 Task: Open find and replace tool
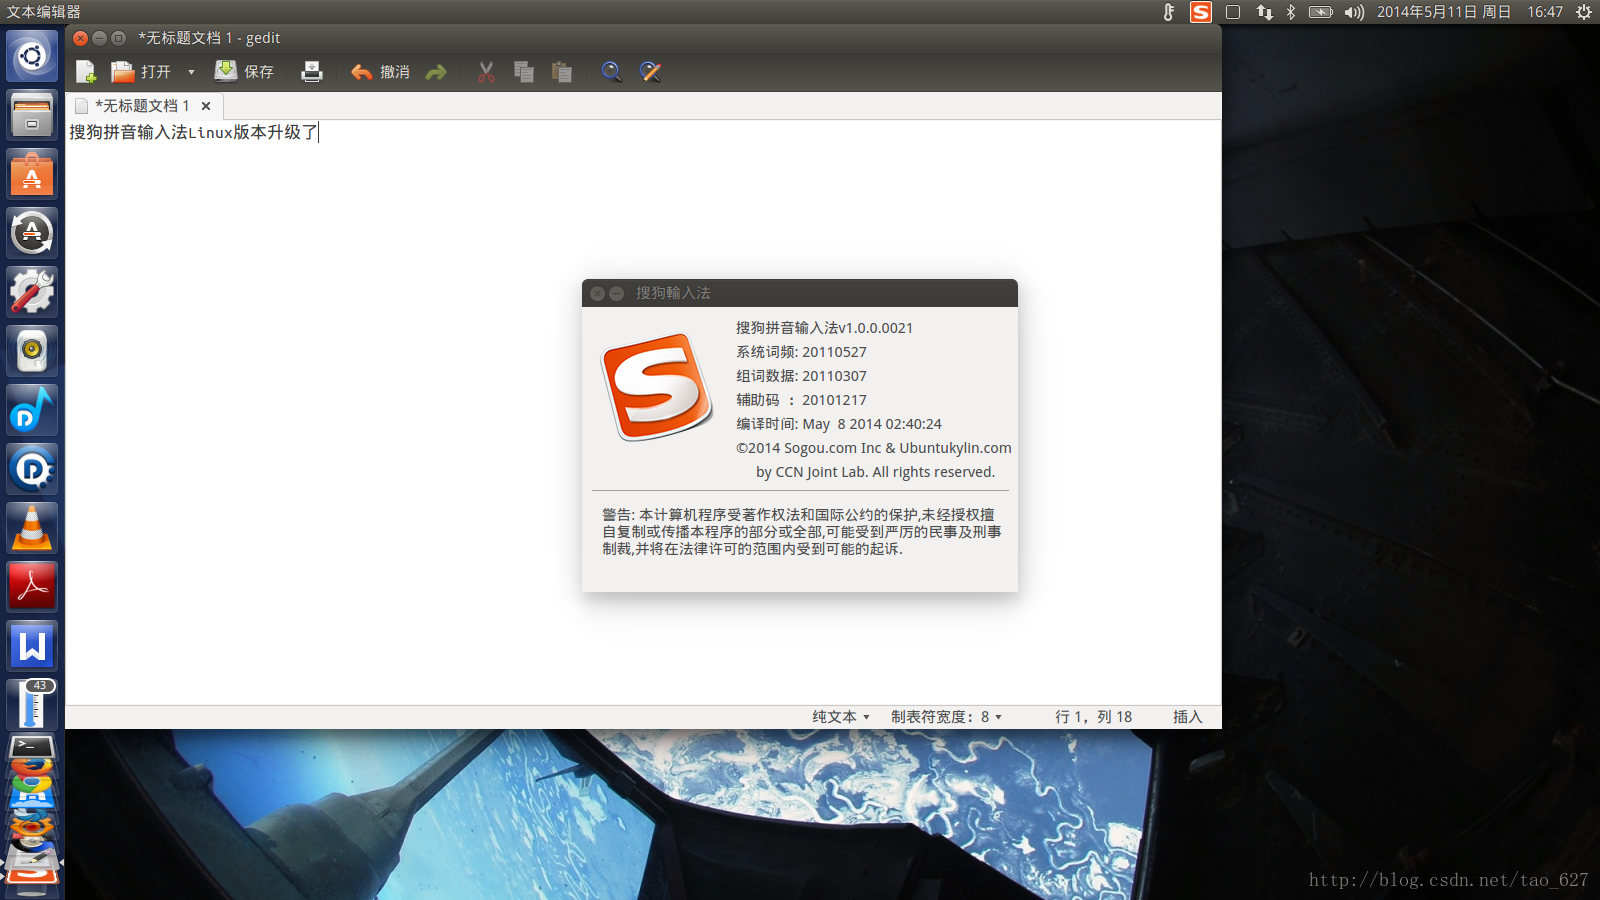(650, 72)
